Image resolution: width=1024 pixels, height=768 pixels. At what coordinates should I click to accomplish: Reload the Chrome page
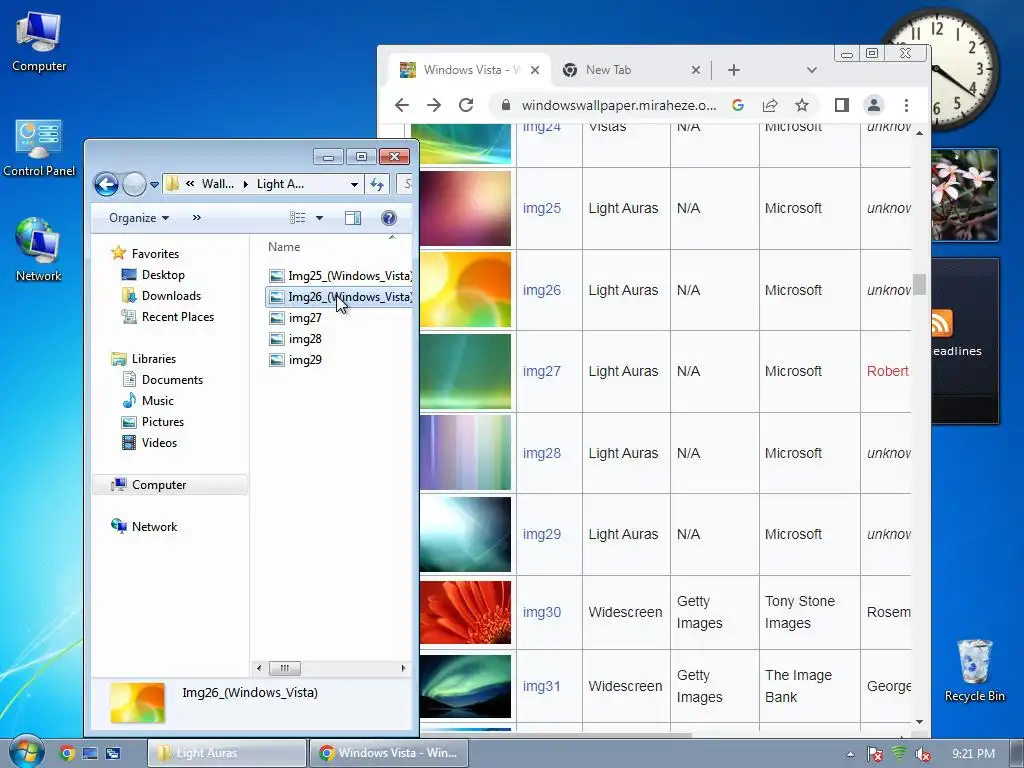(466, 105)
